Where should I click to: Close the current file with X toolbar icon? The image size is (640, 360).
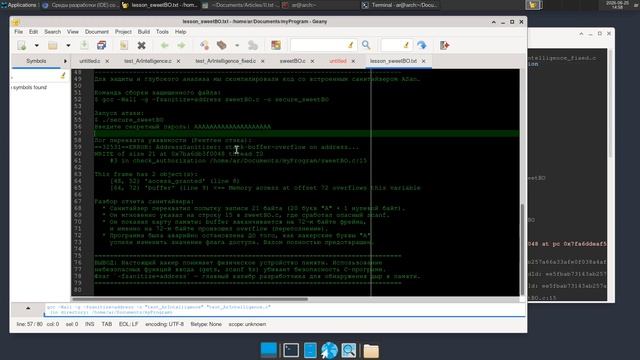[141, 45]
